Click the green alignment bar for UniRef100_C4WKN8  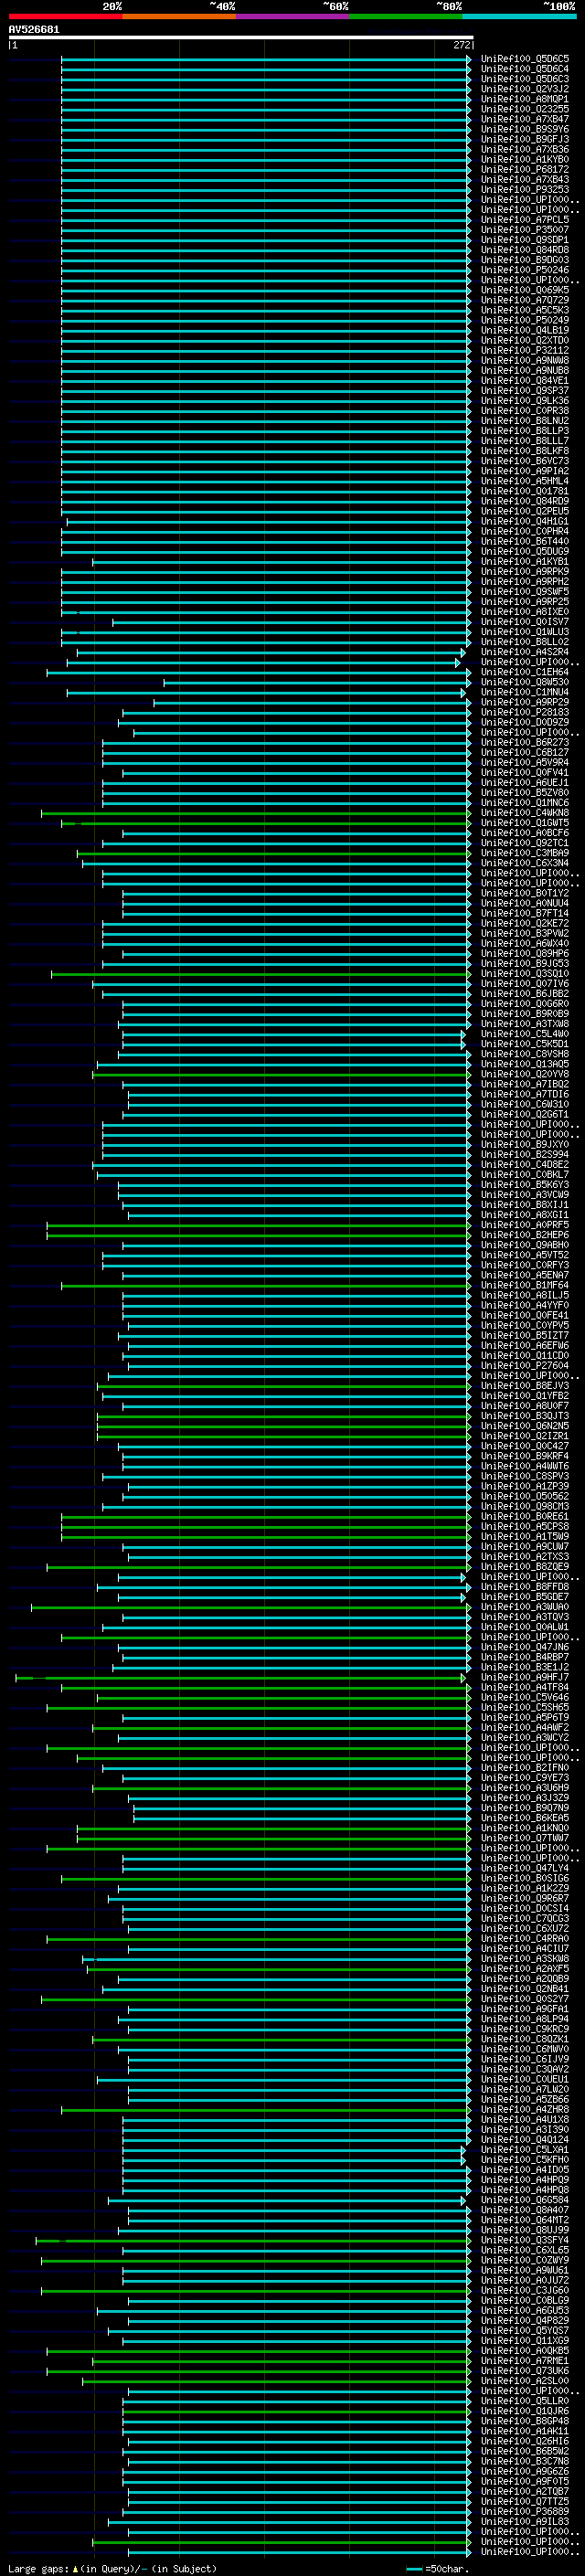point(255,813)
